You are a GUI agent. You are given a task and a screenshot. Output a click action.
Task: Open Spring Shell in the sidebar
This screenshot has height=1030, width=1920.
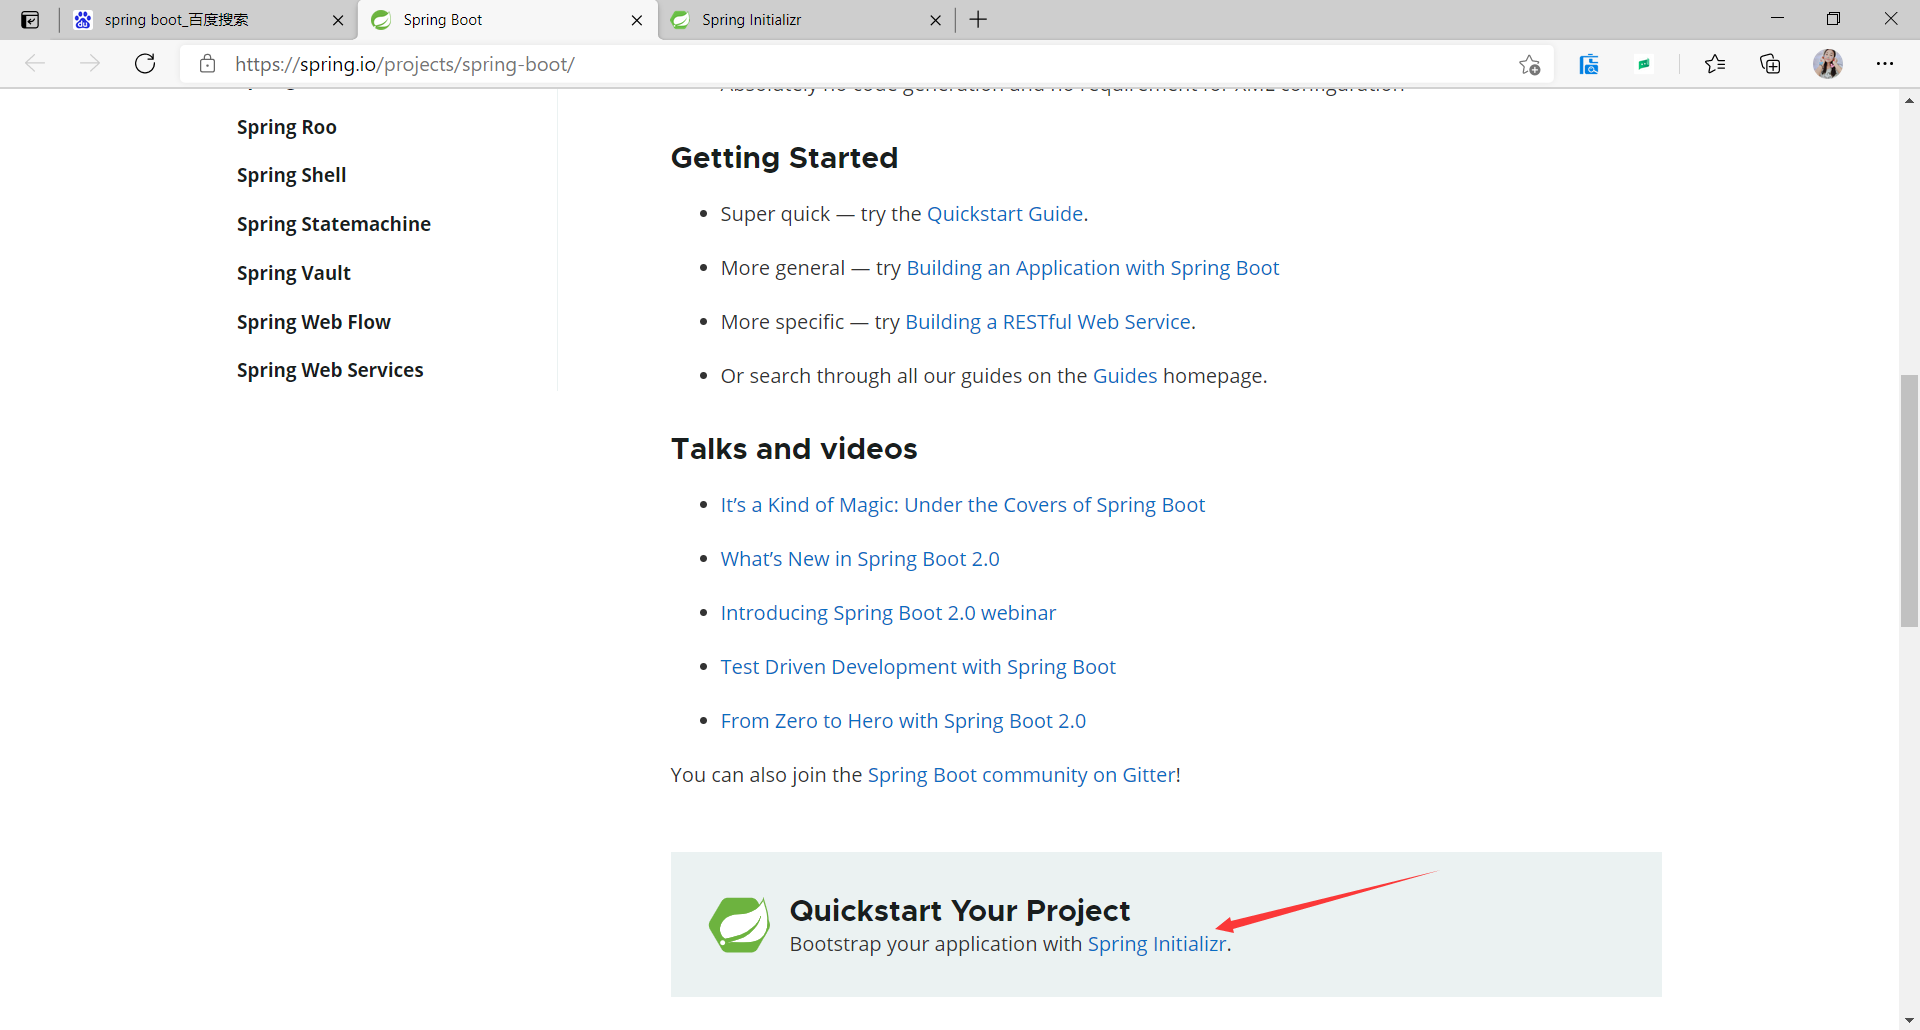pos(291,175)
